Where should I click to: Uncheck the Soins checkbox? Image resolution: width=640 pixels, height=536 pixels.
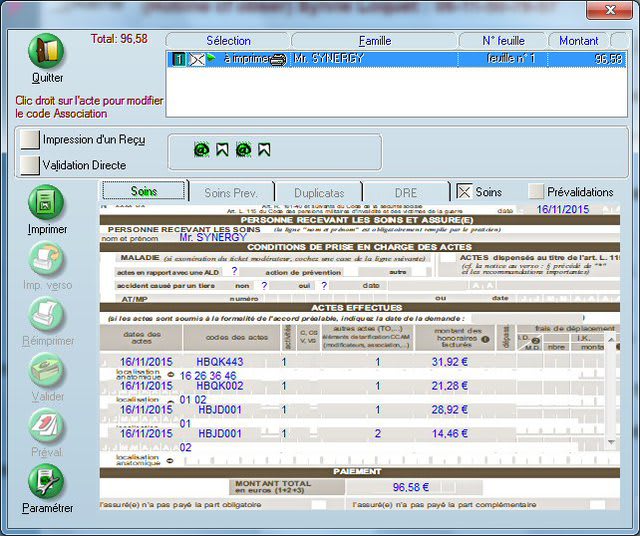(464, 191)
